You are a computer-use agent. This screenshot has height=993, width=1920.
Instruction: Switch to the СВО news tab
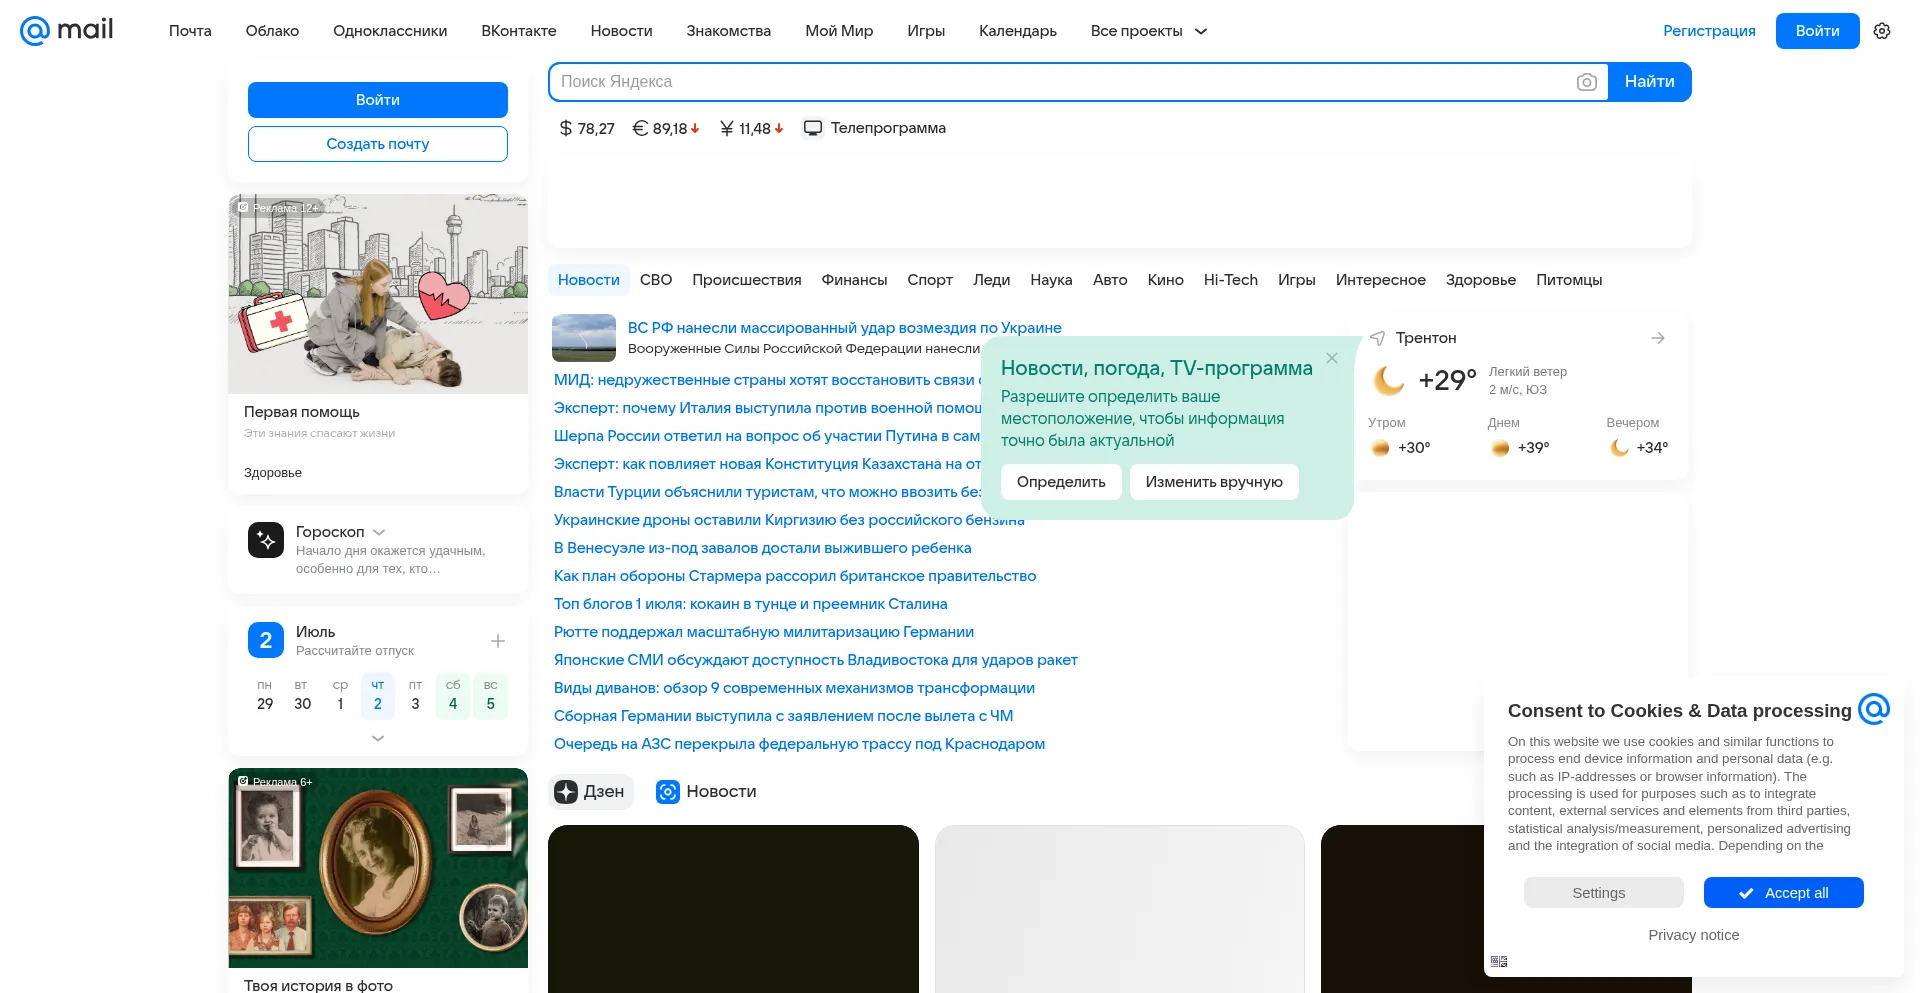656,280
